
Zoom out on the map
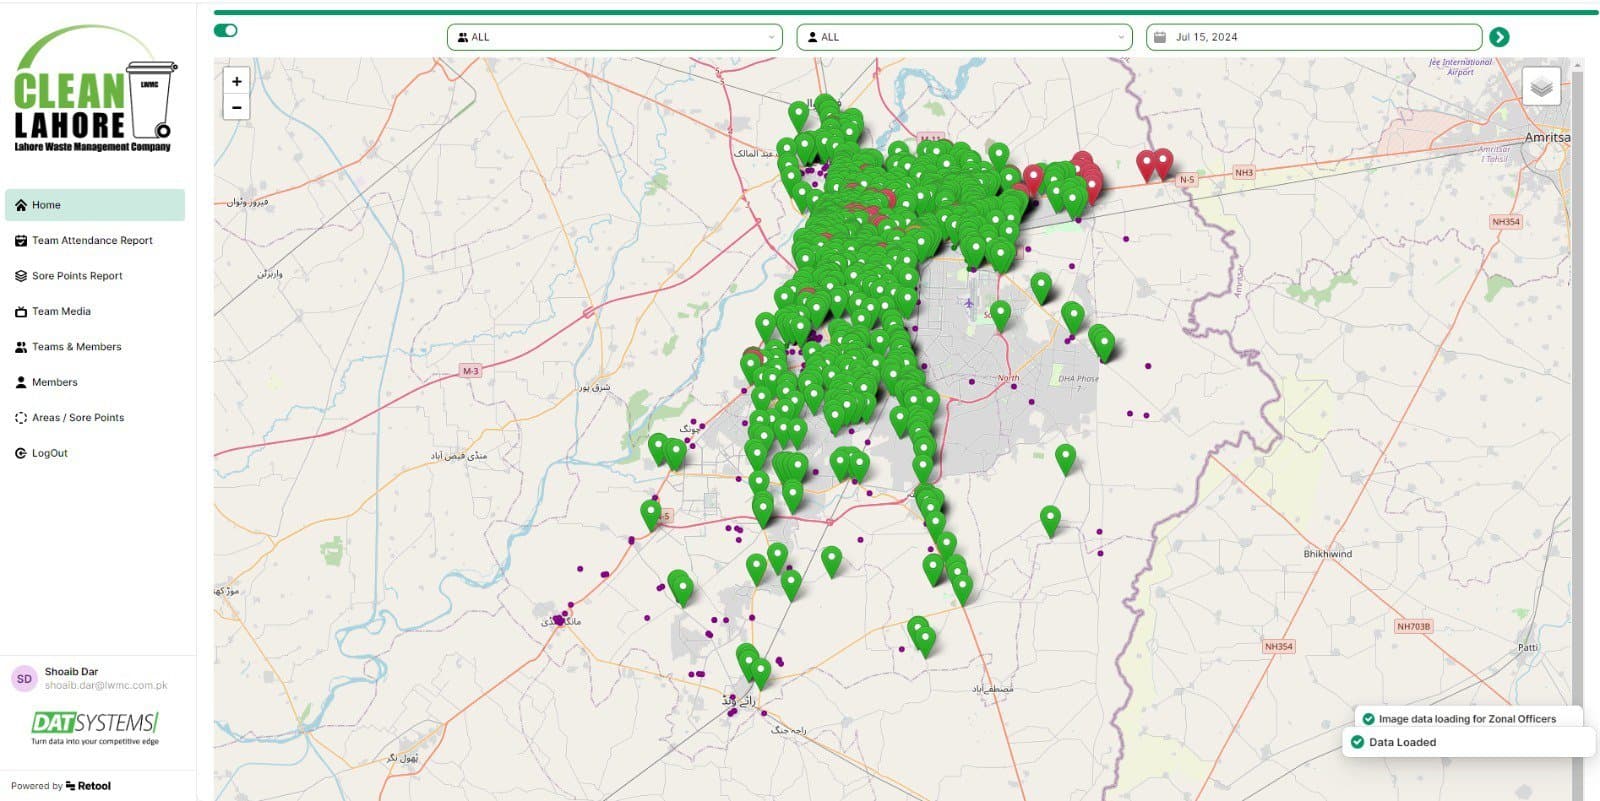[x=237, y=108]
